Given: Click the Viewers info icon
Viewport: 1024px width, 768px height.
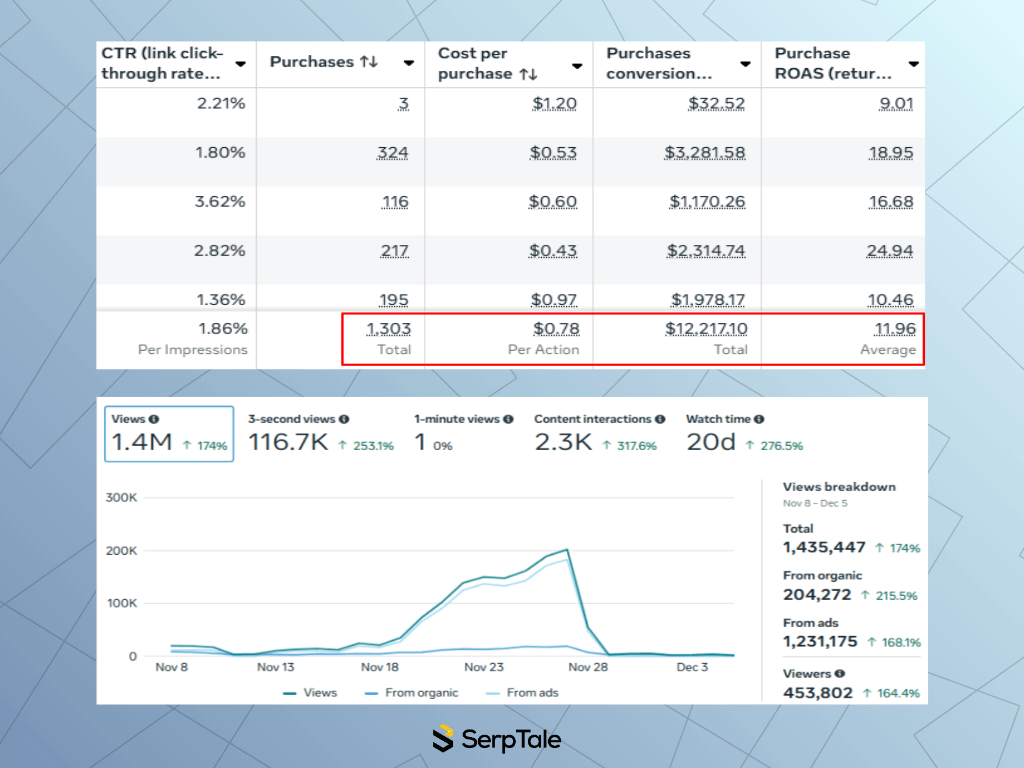Looking at the screenshot, I should click(840, 673).
